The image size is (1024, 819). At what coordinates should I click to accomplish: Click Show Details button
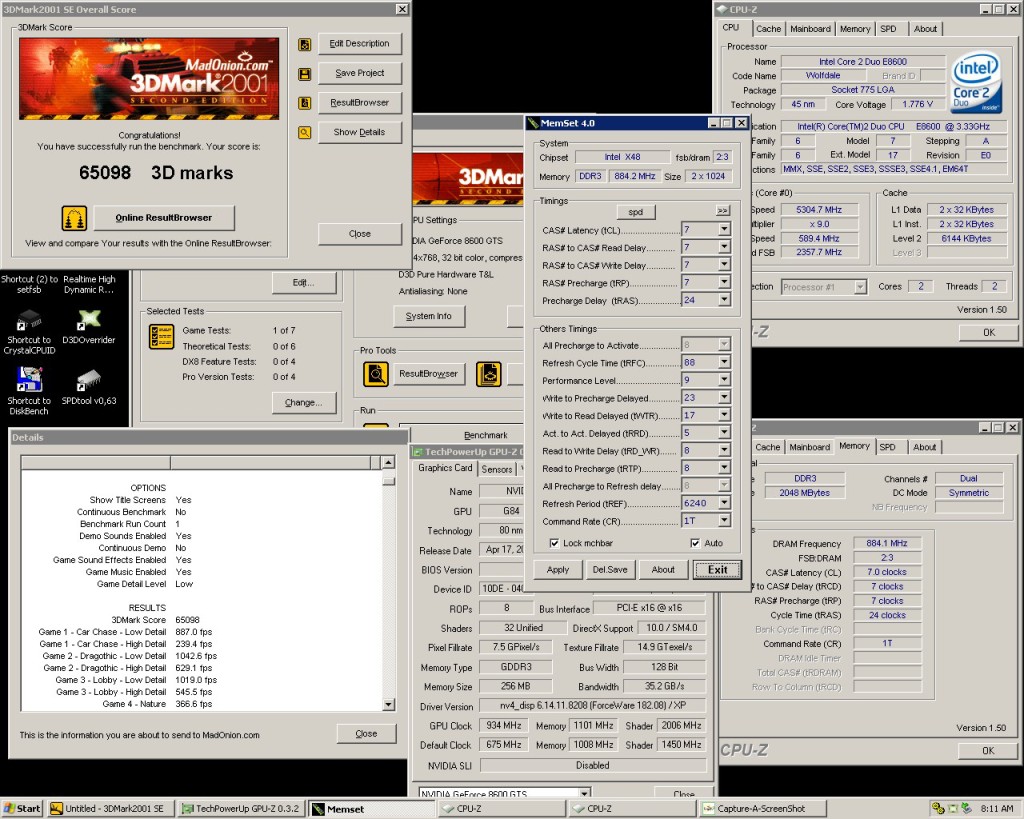coord(359,133)
